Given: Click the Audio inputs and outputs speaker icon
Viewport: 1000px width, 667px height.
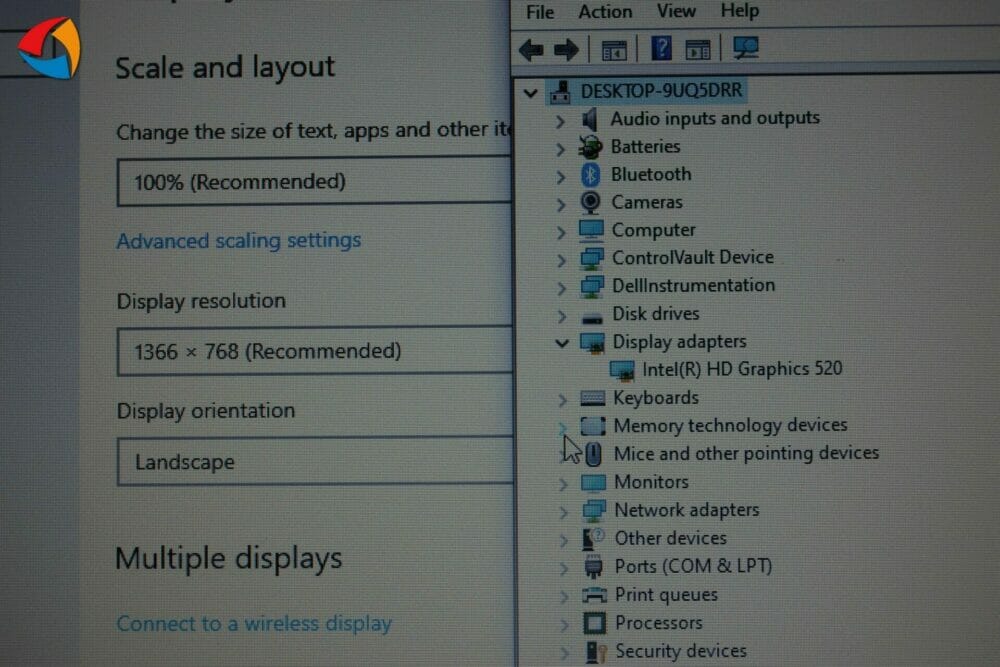Looking at the screenshot, I should pyautogui.click(x=590, y=119).
